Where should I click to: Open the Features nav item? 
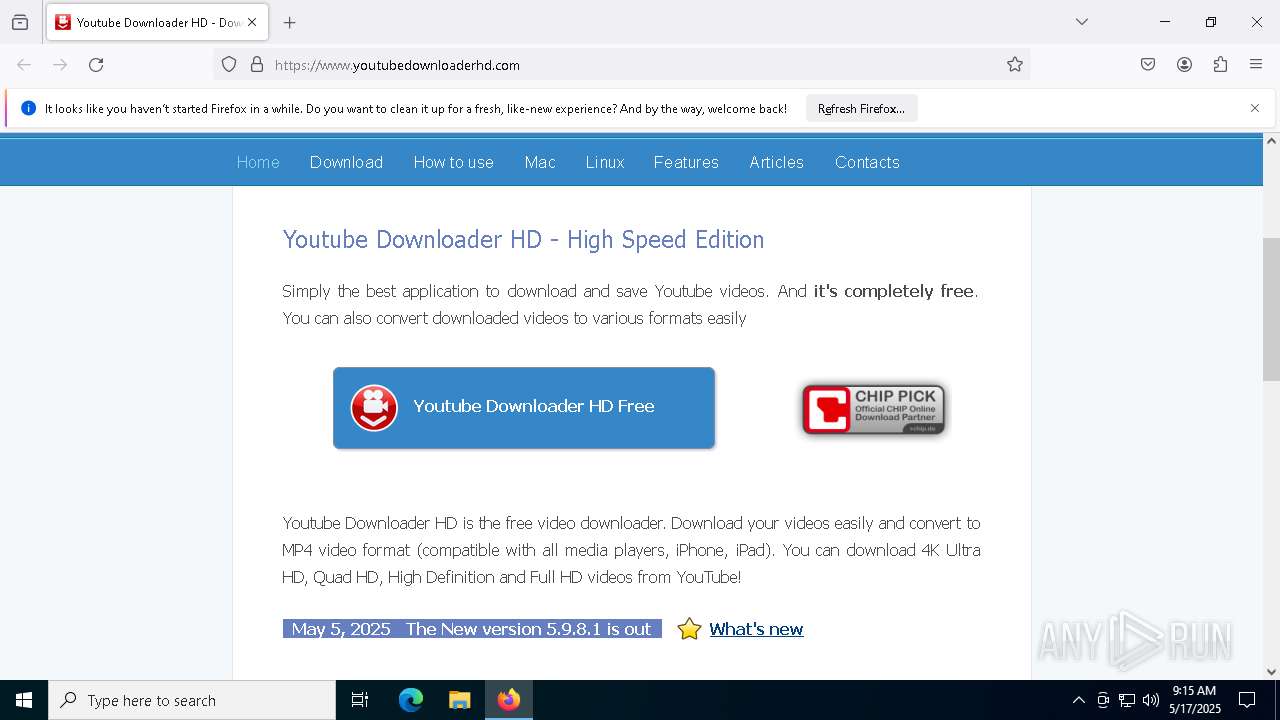pyautogui.click(x=686, y=162)
